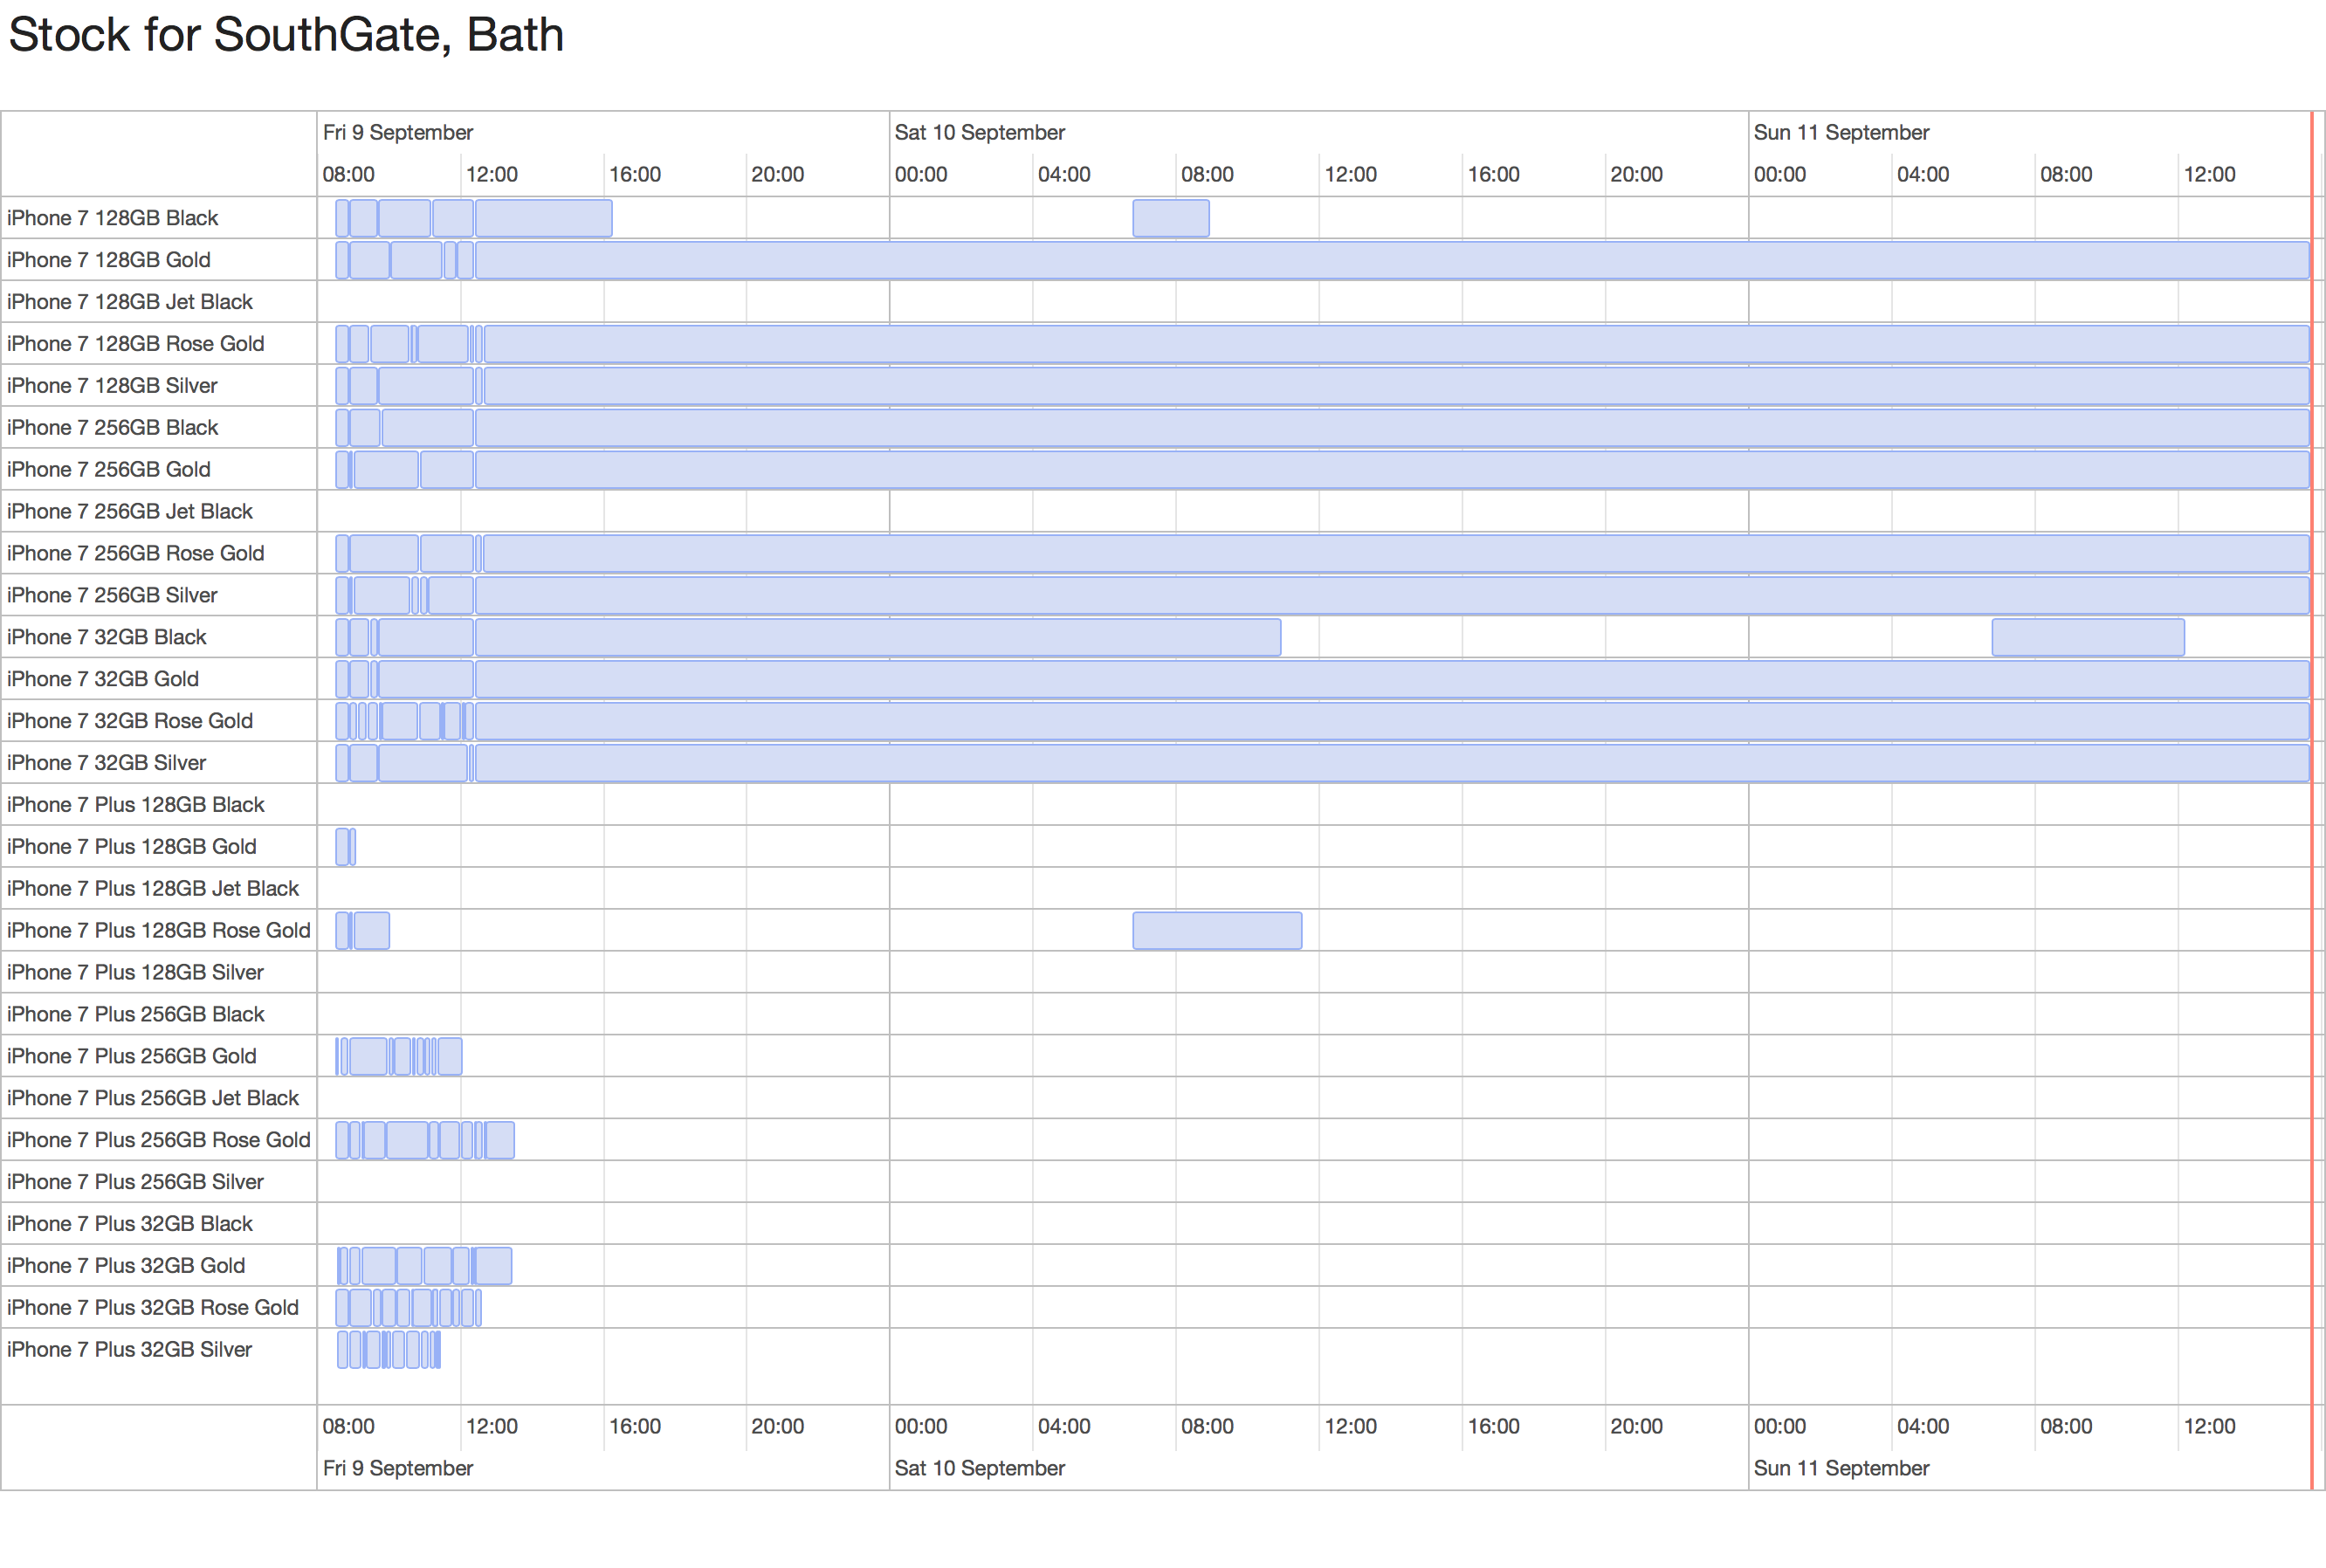Screen dimensions: 2326x1568
Task: Select the iPhone 7 Plus 256GB Silver row label
Action: (135, 1182)
